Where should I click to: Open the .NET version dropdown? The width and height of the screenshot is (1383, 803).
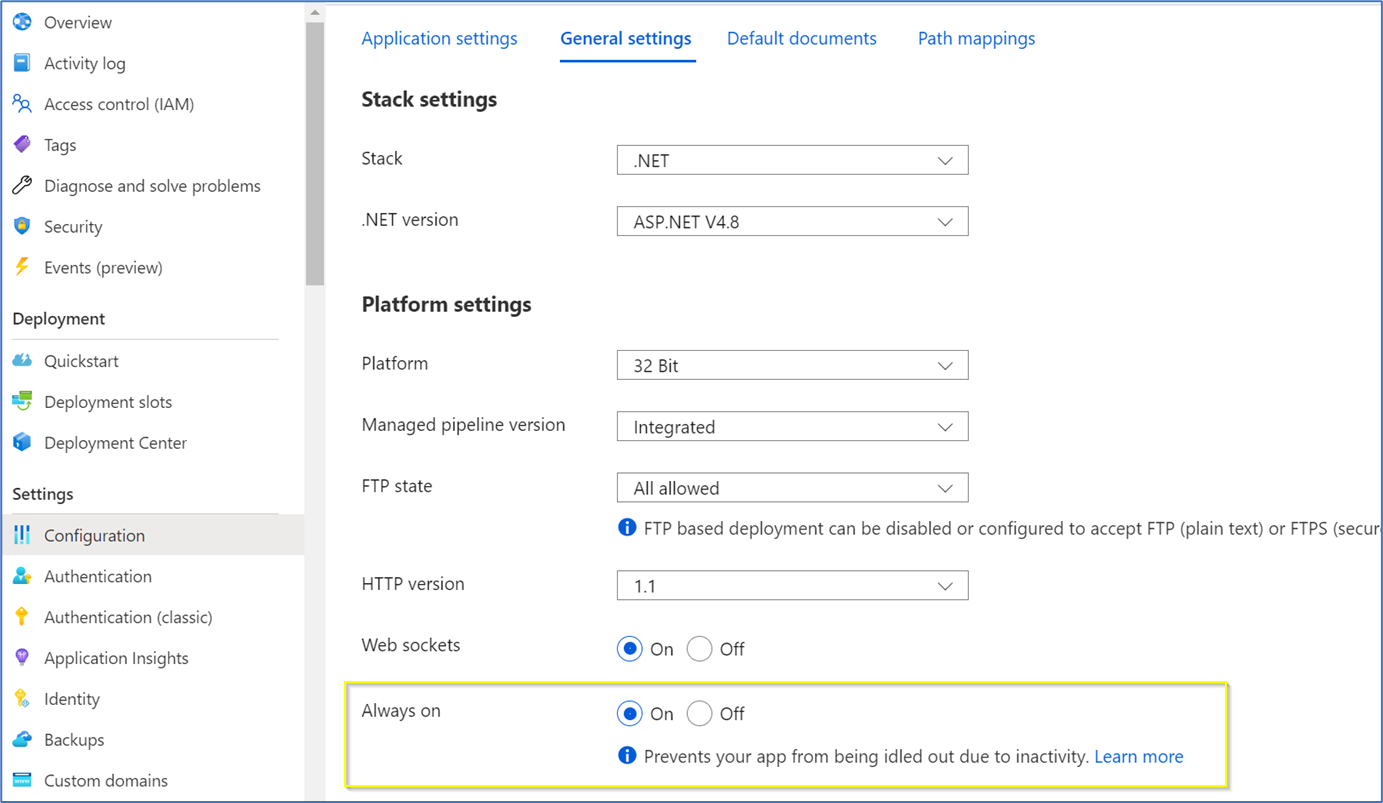[x=792, y=221]
